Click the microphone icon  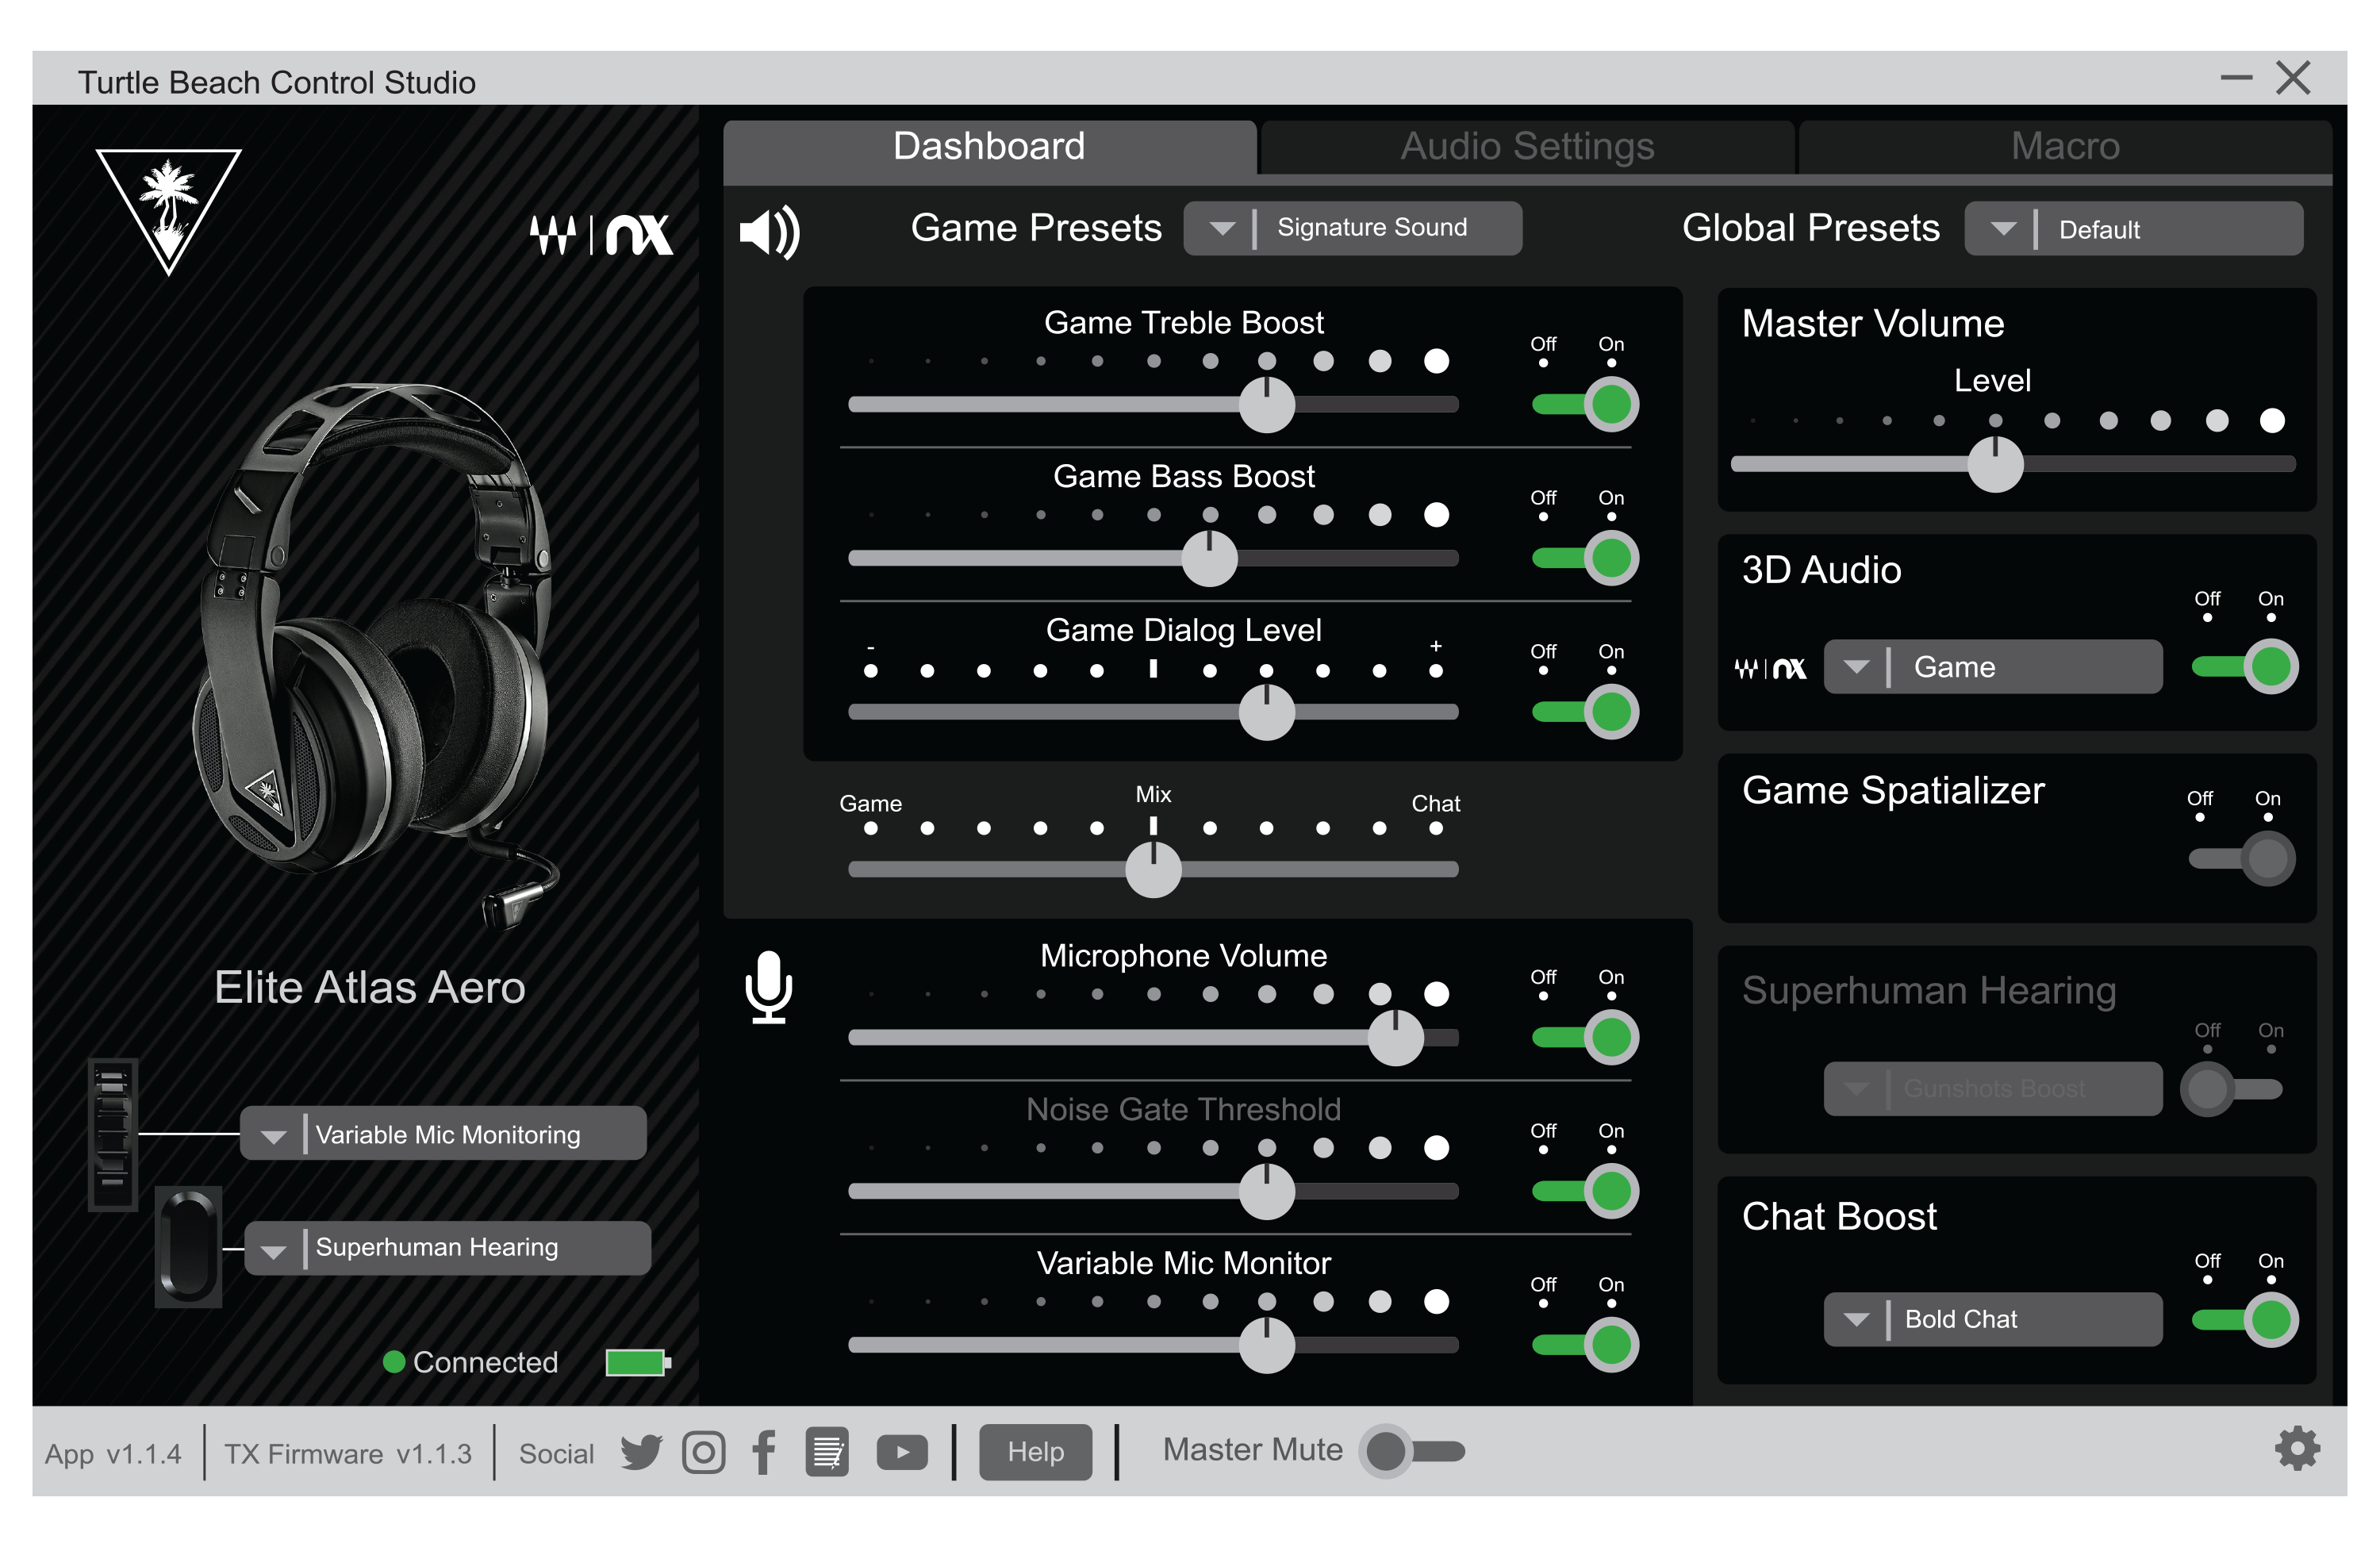pyautogui.click(x=768, y=987)
